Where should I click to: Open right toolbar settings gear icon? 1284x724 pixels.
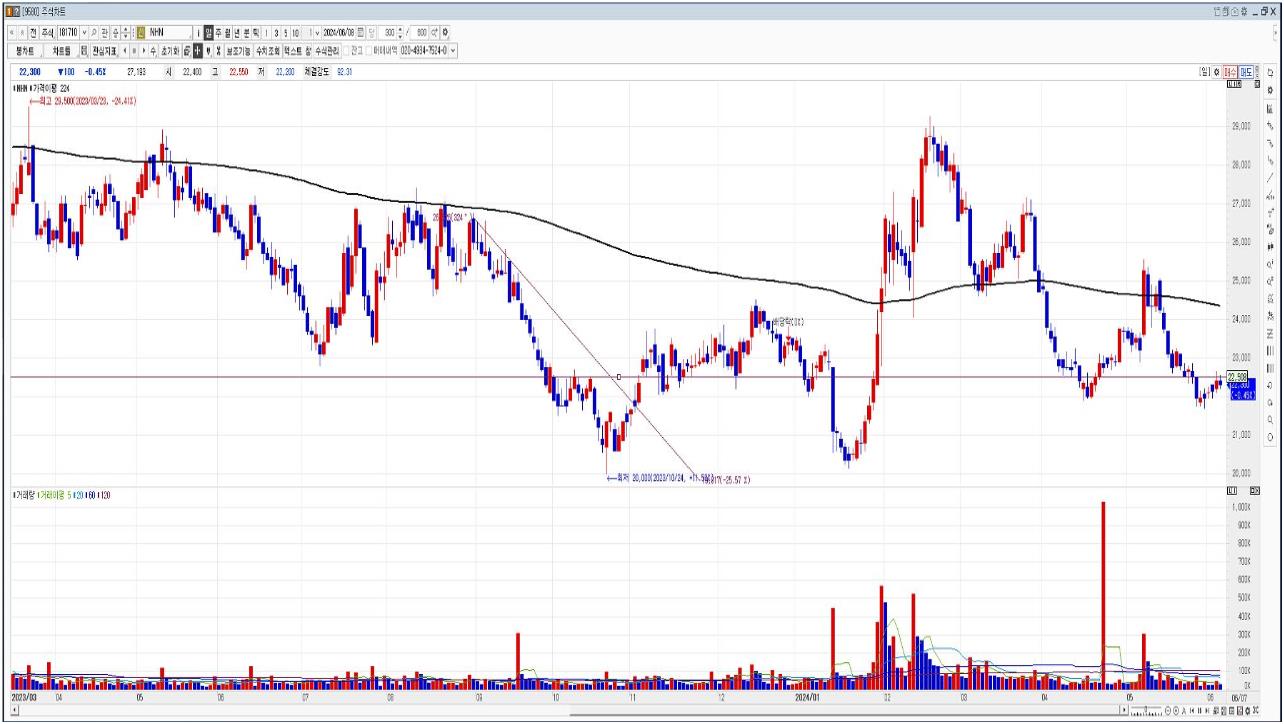click(x=1270, y=90)
